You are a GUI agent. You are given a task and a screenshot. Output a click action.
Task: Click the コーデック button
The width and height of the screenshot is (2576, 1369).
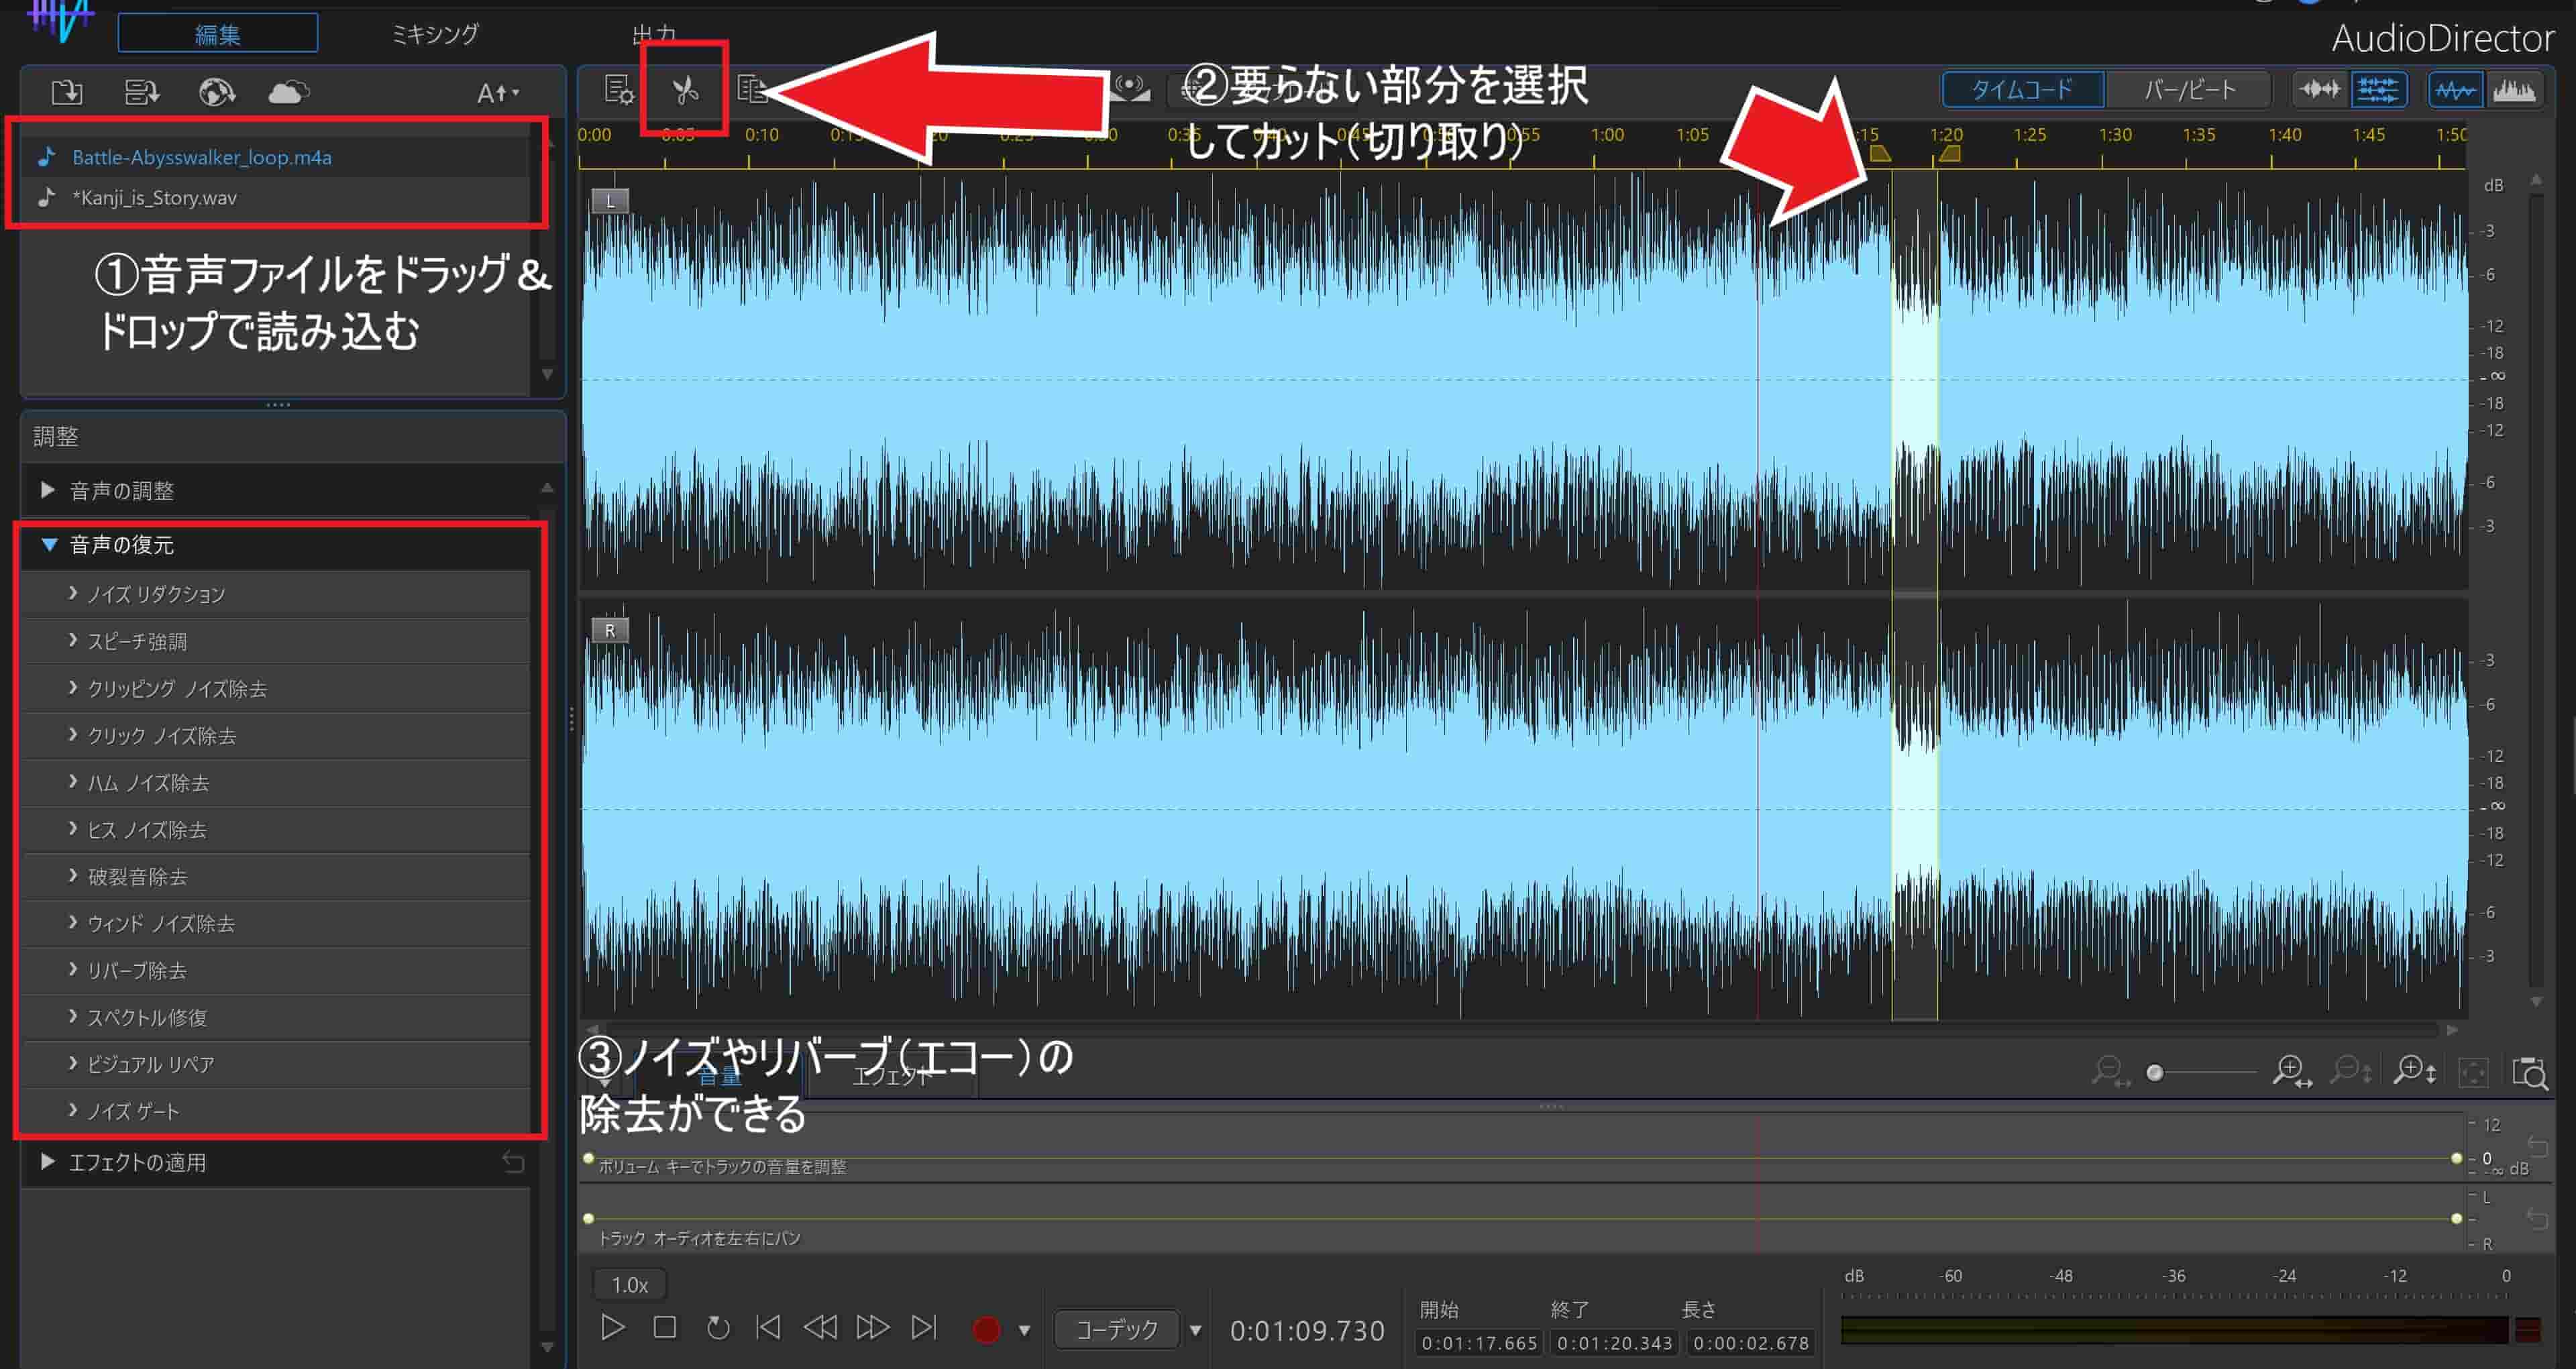[1117, 1330]
